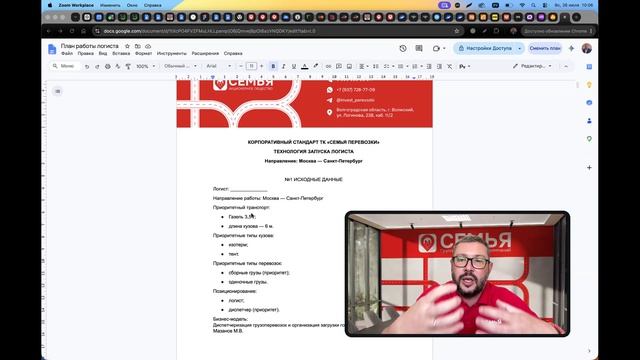This screenshot has height=360, width=640.
Task: Increase the font size with plus
Action: pyautogui.click(x=262, y=66)
